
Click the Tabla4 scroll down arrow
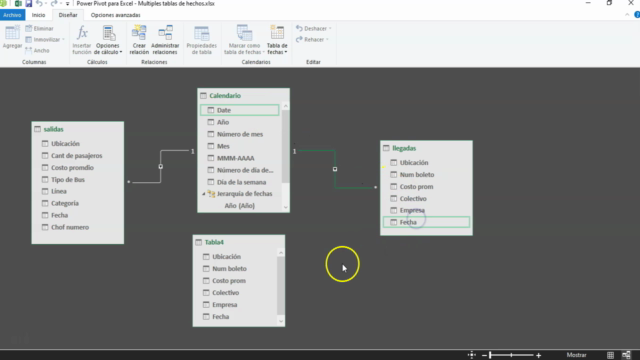pyautogui.click(x=281, y=321)
